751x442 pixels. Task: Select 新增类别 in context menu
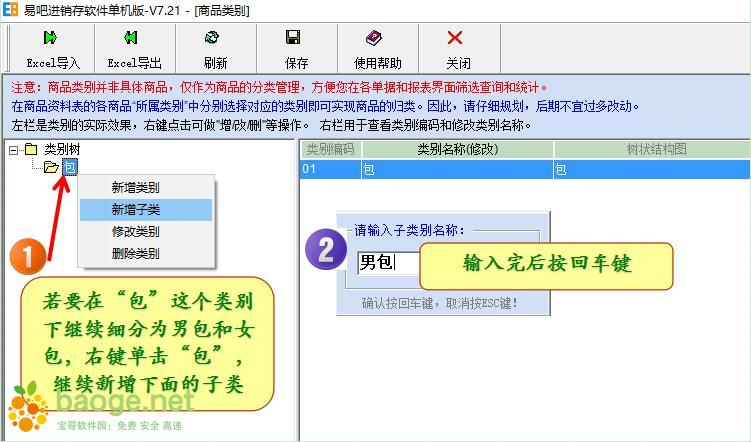coord(135,187)
